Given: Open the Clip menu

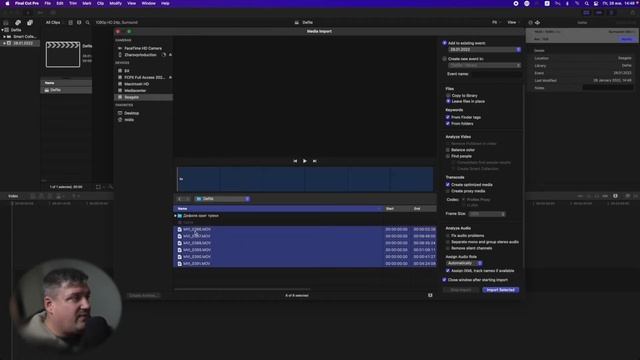Looking at the screenshot, I should pyautogui.click(x=100, y=3).
